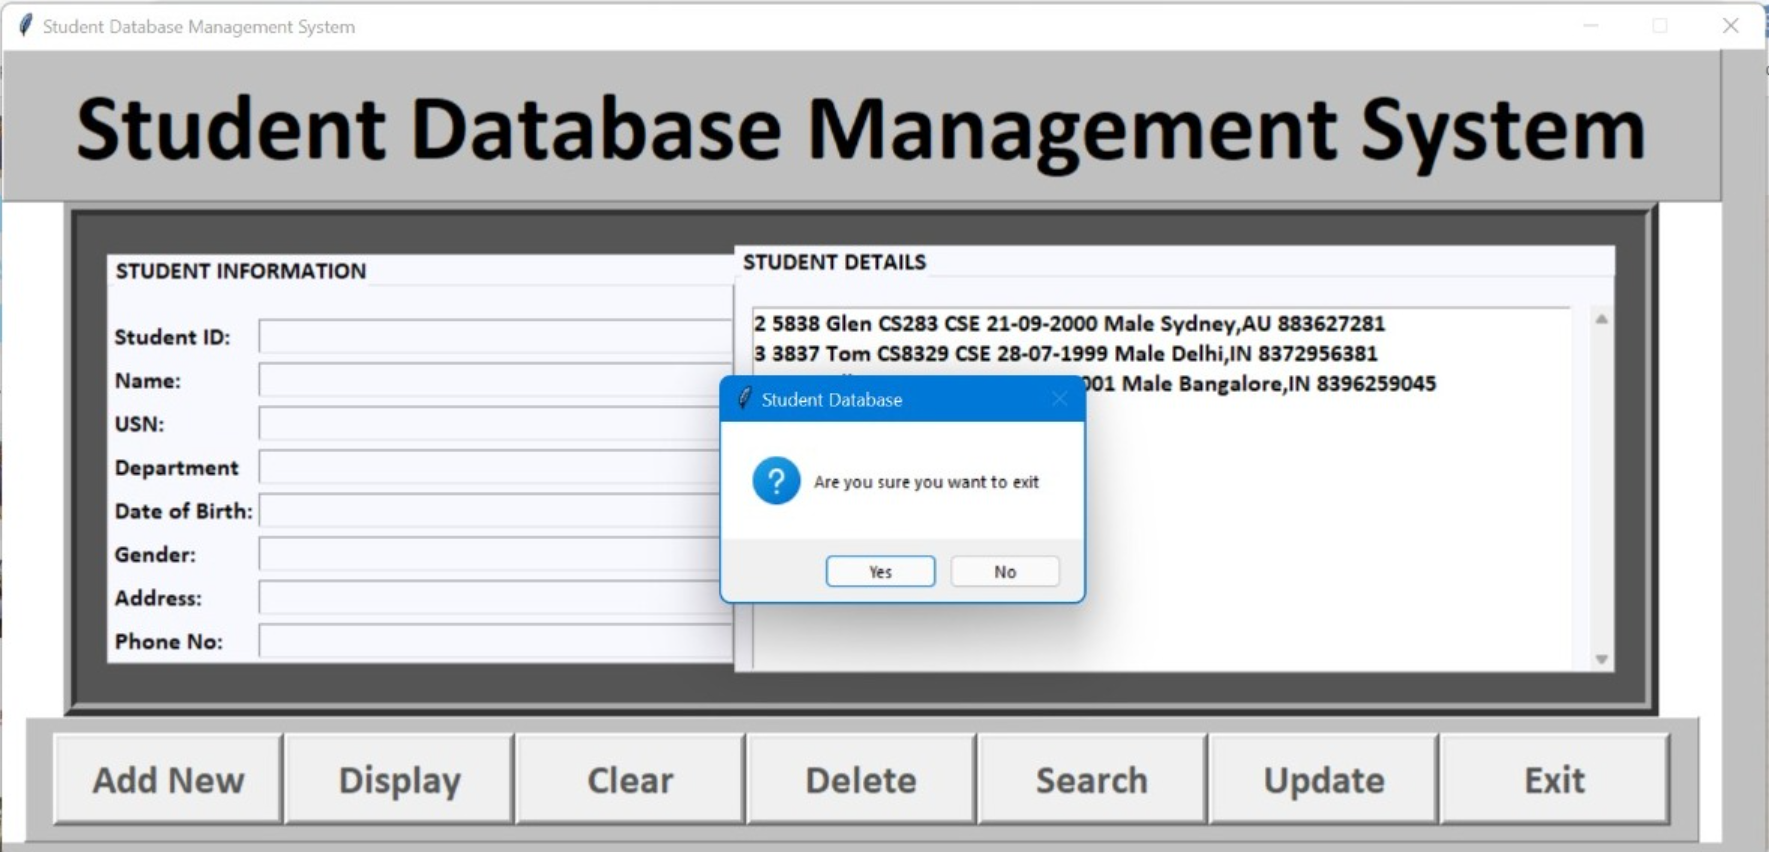This screenshot has width=1769, height=852.
Task: Click the Update button
Action: coord(1324,780)
